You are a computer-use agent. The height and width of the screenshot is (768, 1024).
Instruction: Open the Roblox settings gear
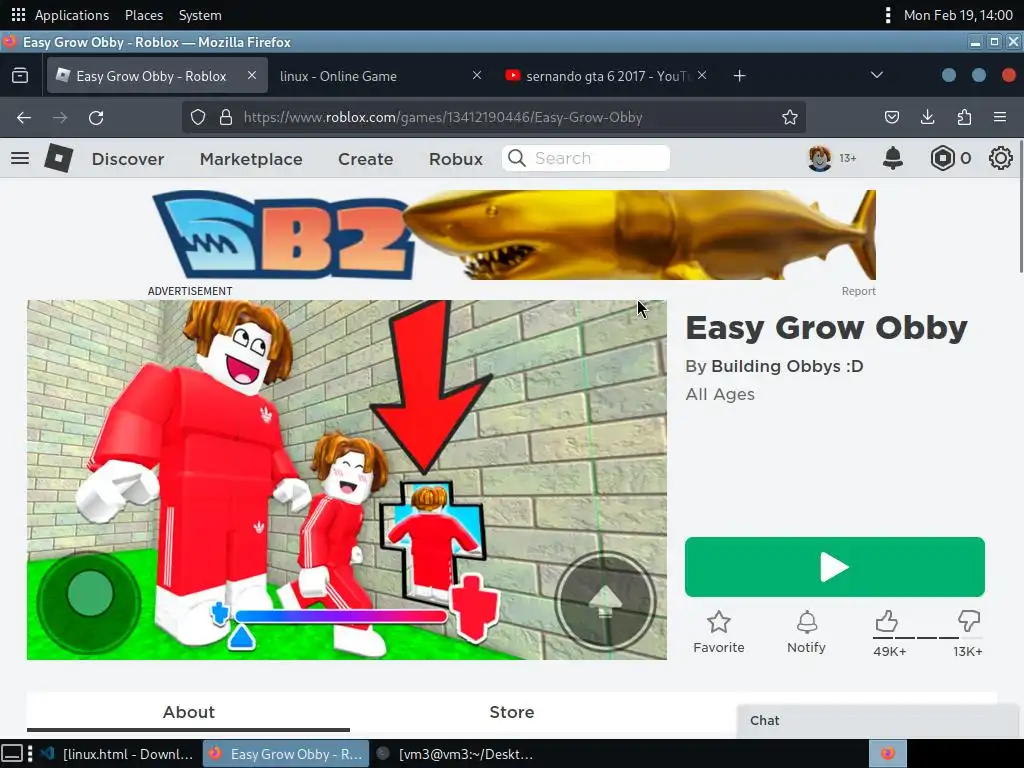pos(1000,158)
